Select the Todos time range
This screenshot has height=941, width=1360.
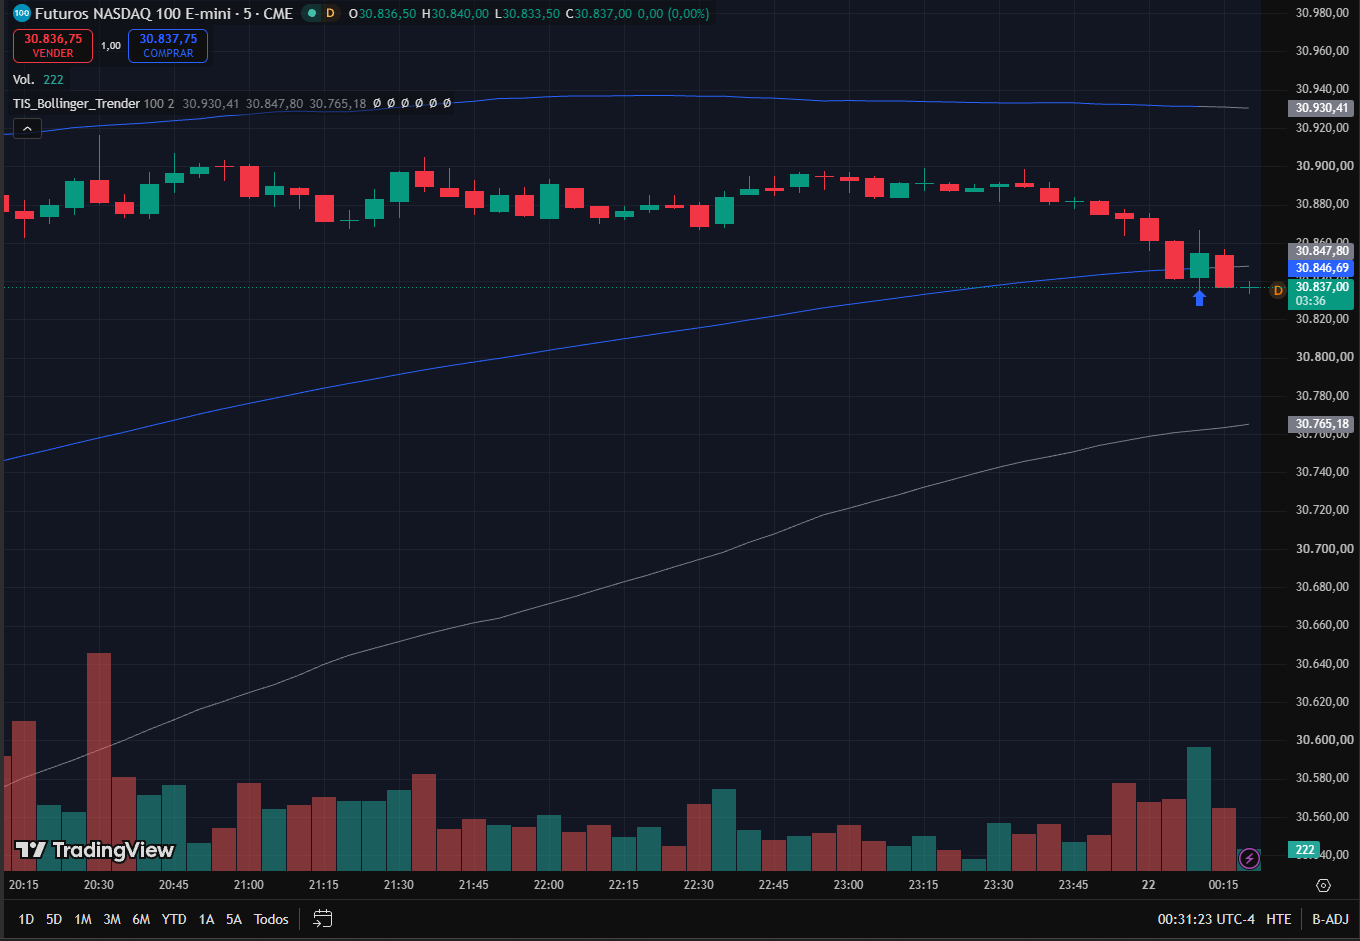[x=271, y=919]
